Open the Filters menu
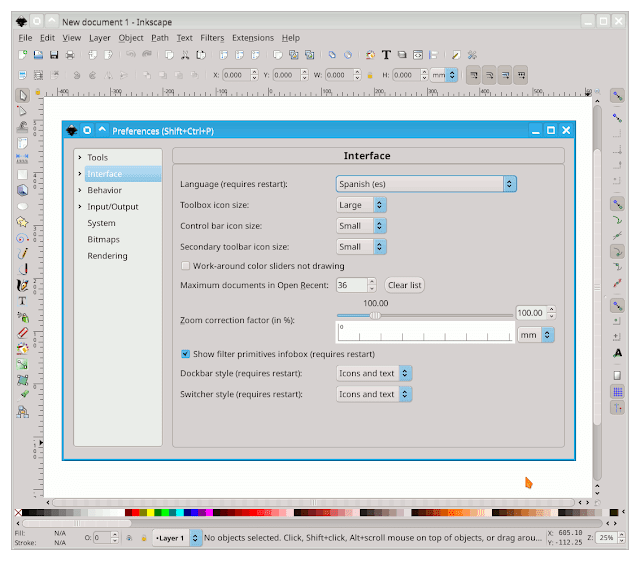The height and width of the screenshot is (561, 640). (212, 38)
